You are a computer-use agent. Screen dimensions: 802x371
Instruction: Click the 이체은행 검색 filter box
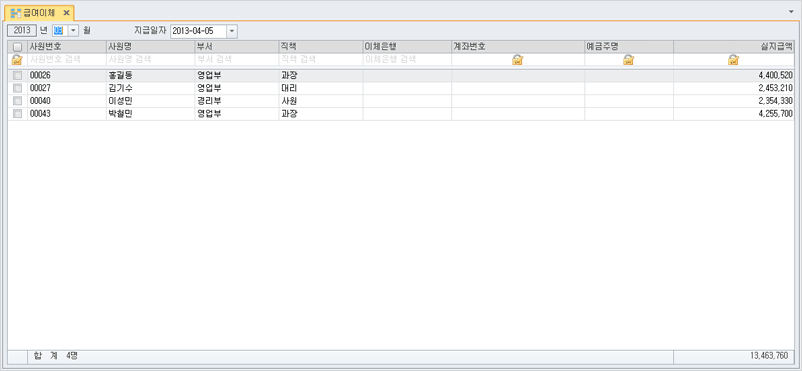(x=407, y=60)
